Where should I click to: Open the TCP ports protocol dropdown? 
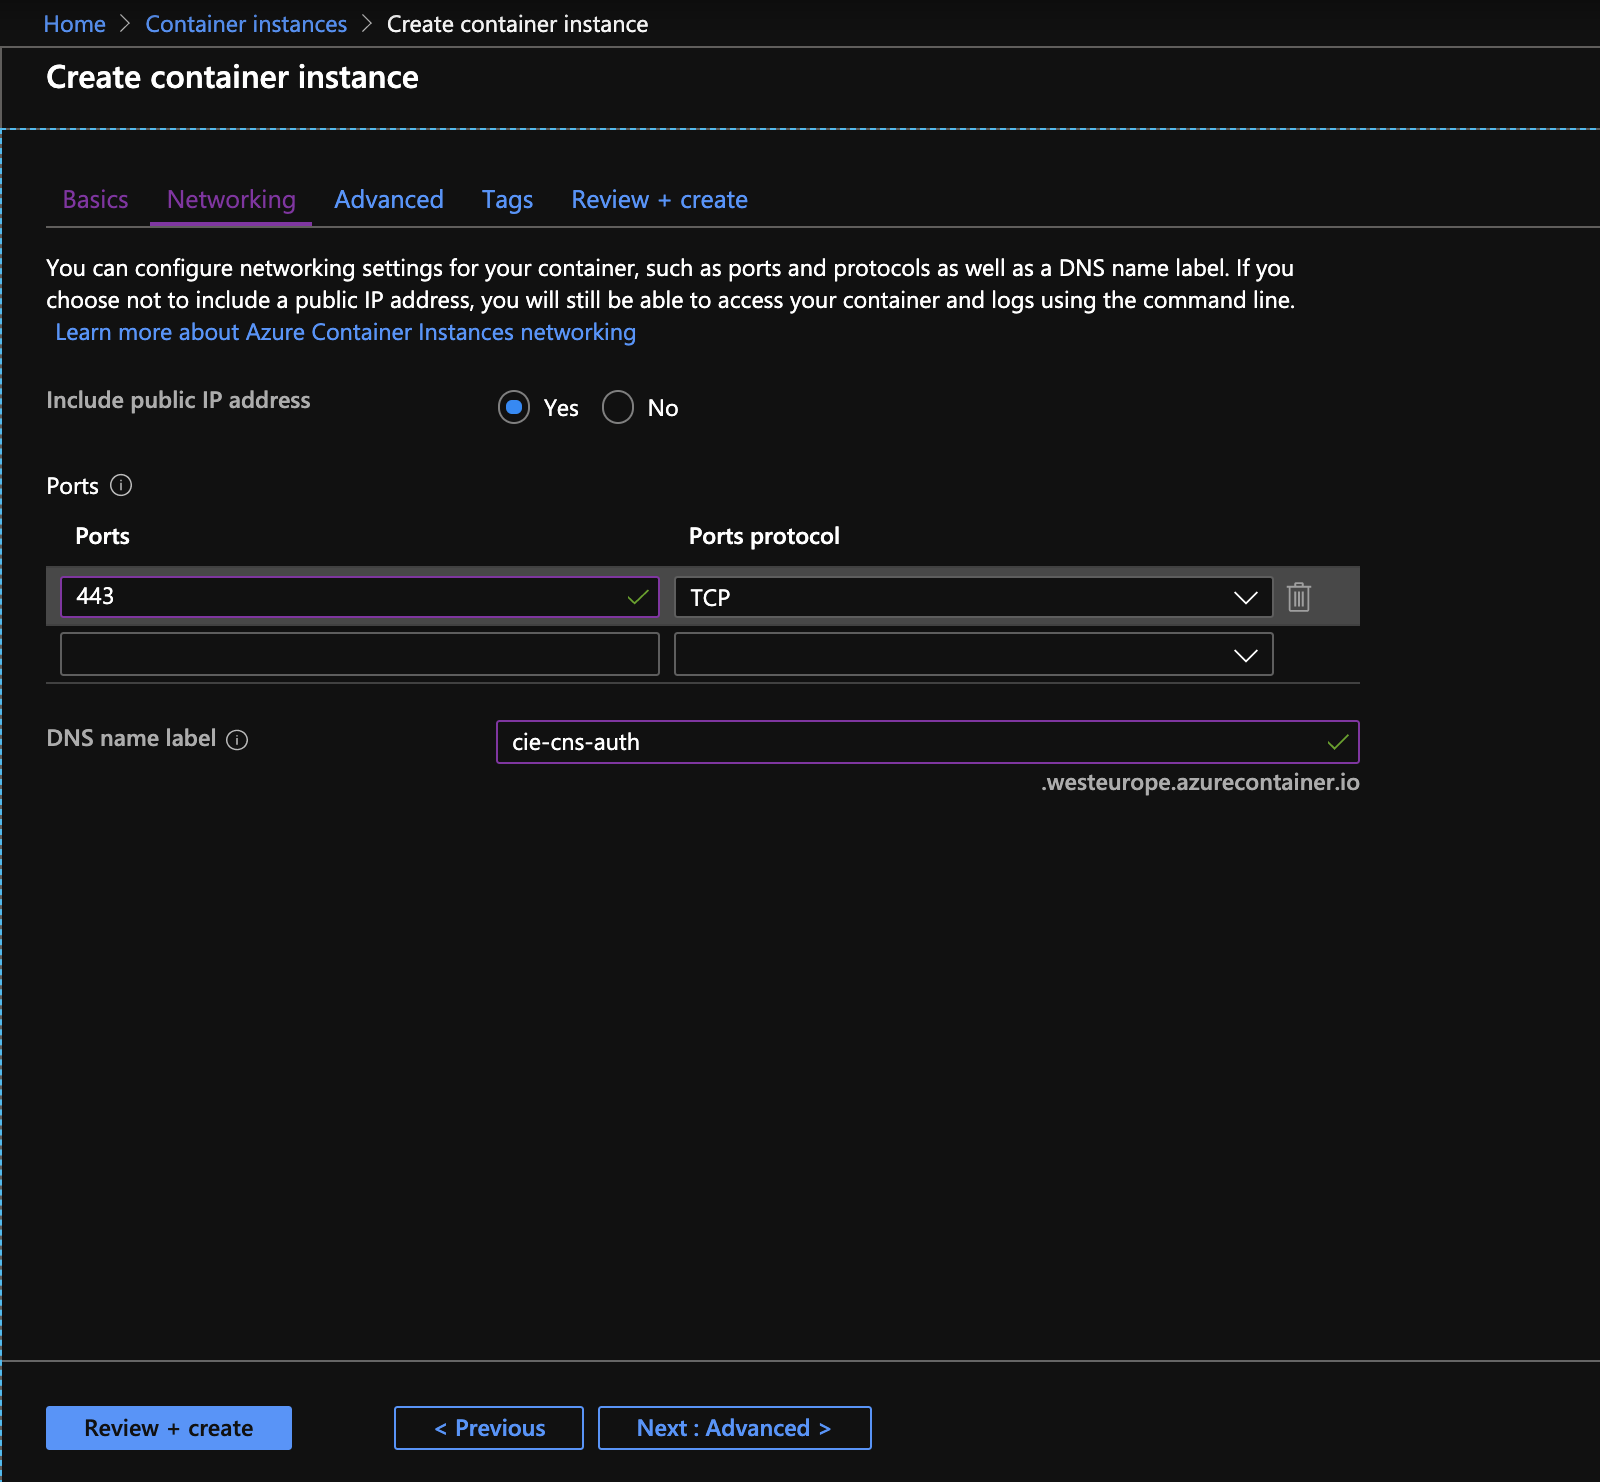click(x=973, y=597)
